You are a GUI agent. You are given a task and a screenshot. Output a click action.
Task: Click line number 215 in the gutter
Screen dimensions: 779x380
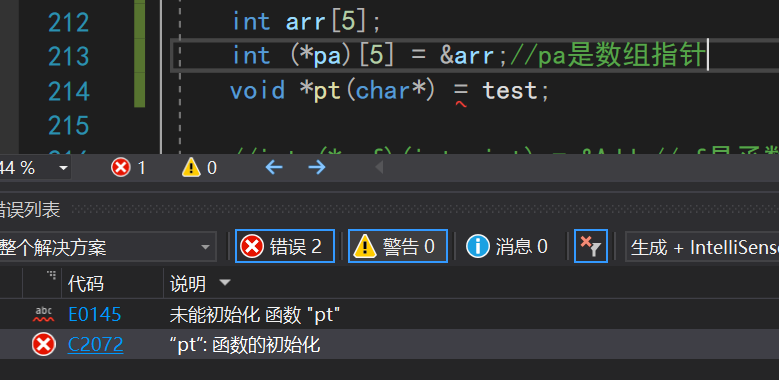click(69, 126)
